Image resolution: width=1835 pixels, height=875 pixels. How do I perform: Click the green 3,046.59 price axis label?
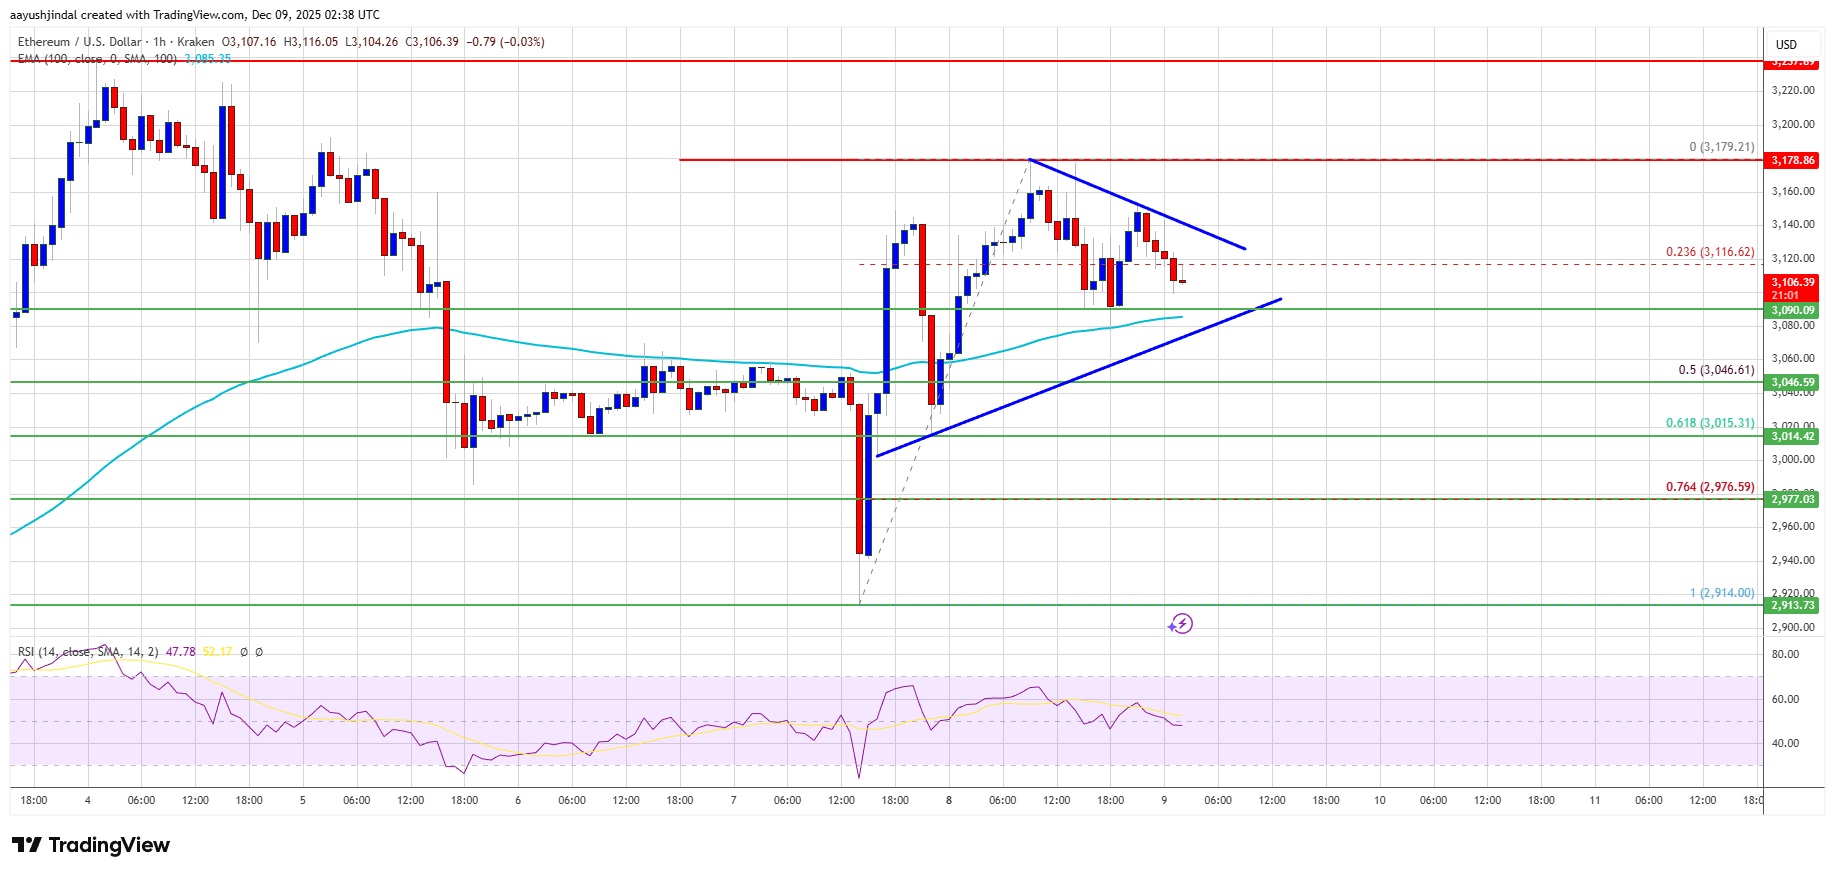[1792, 382]
